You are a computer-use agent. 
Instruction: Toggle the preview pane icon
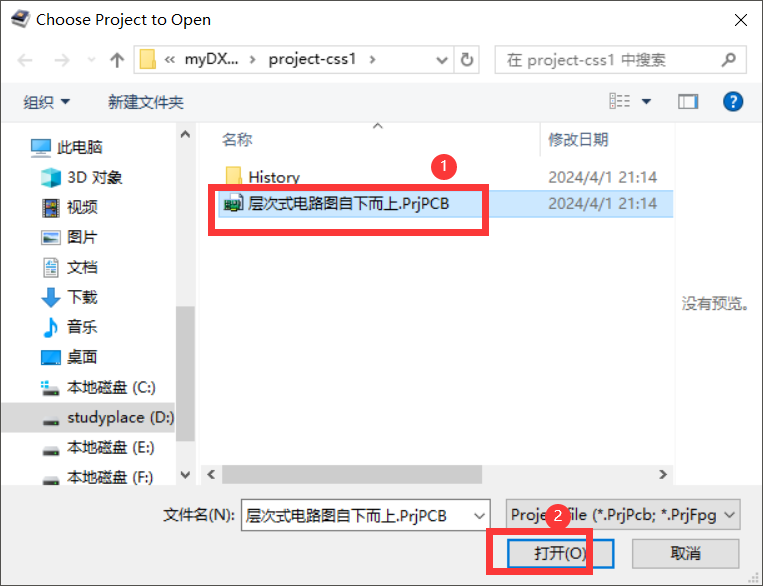688,102
